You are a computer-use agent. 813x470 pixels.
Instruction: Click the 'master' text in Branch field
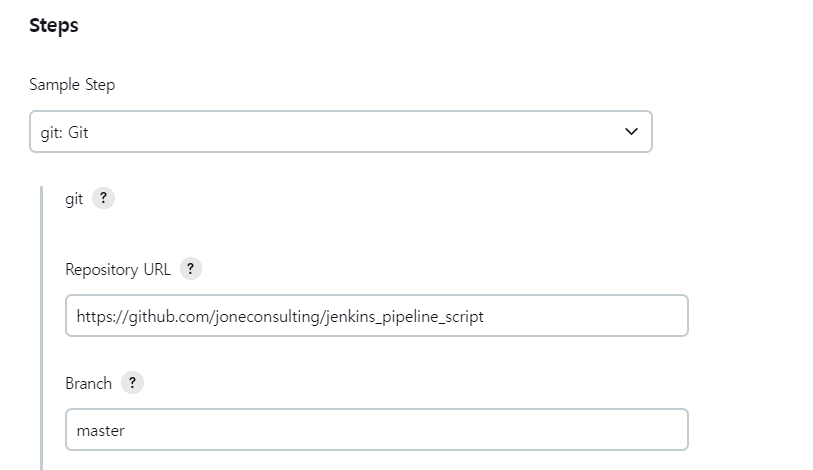click(x=101, y=431)
